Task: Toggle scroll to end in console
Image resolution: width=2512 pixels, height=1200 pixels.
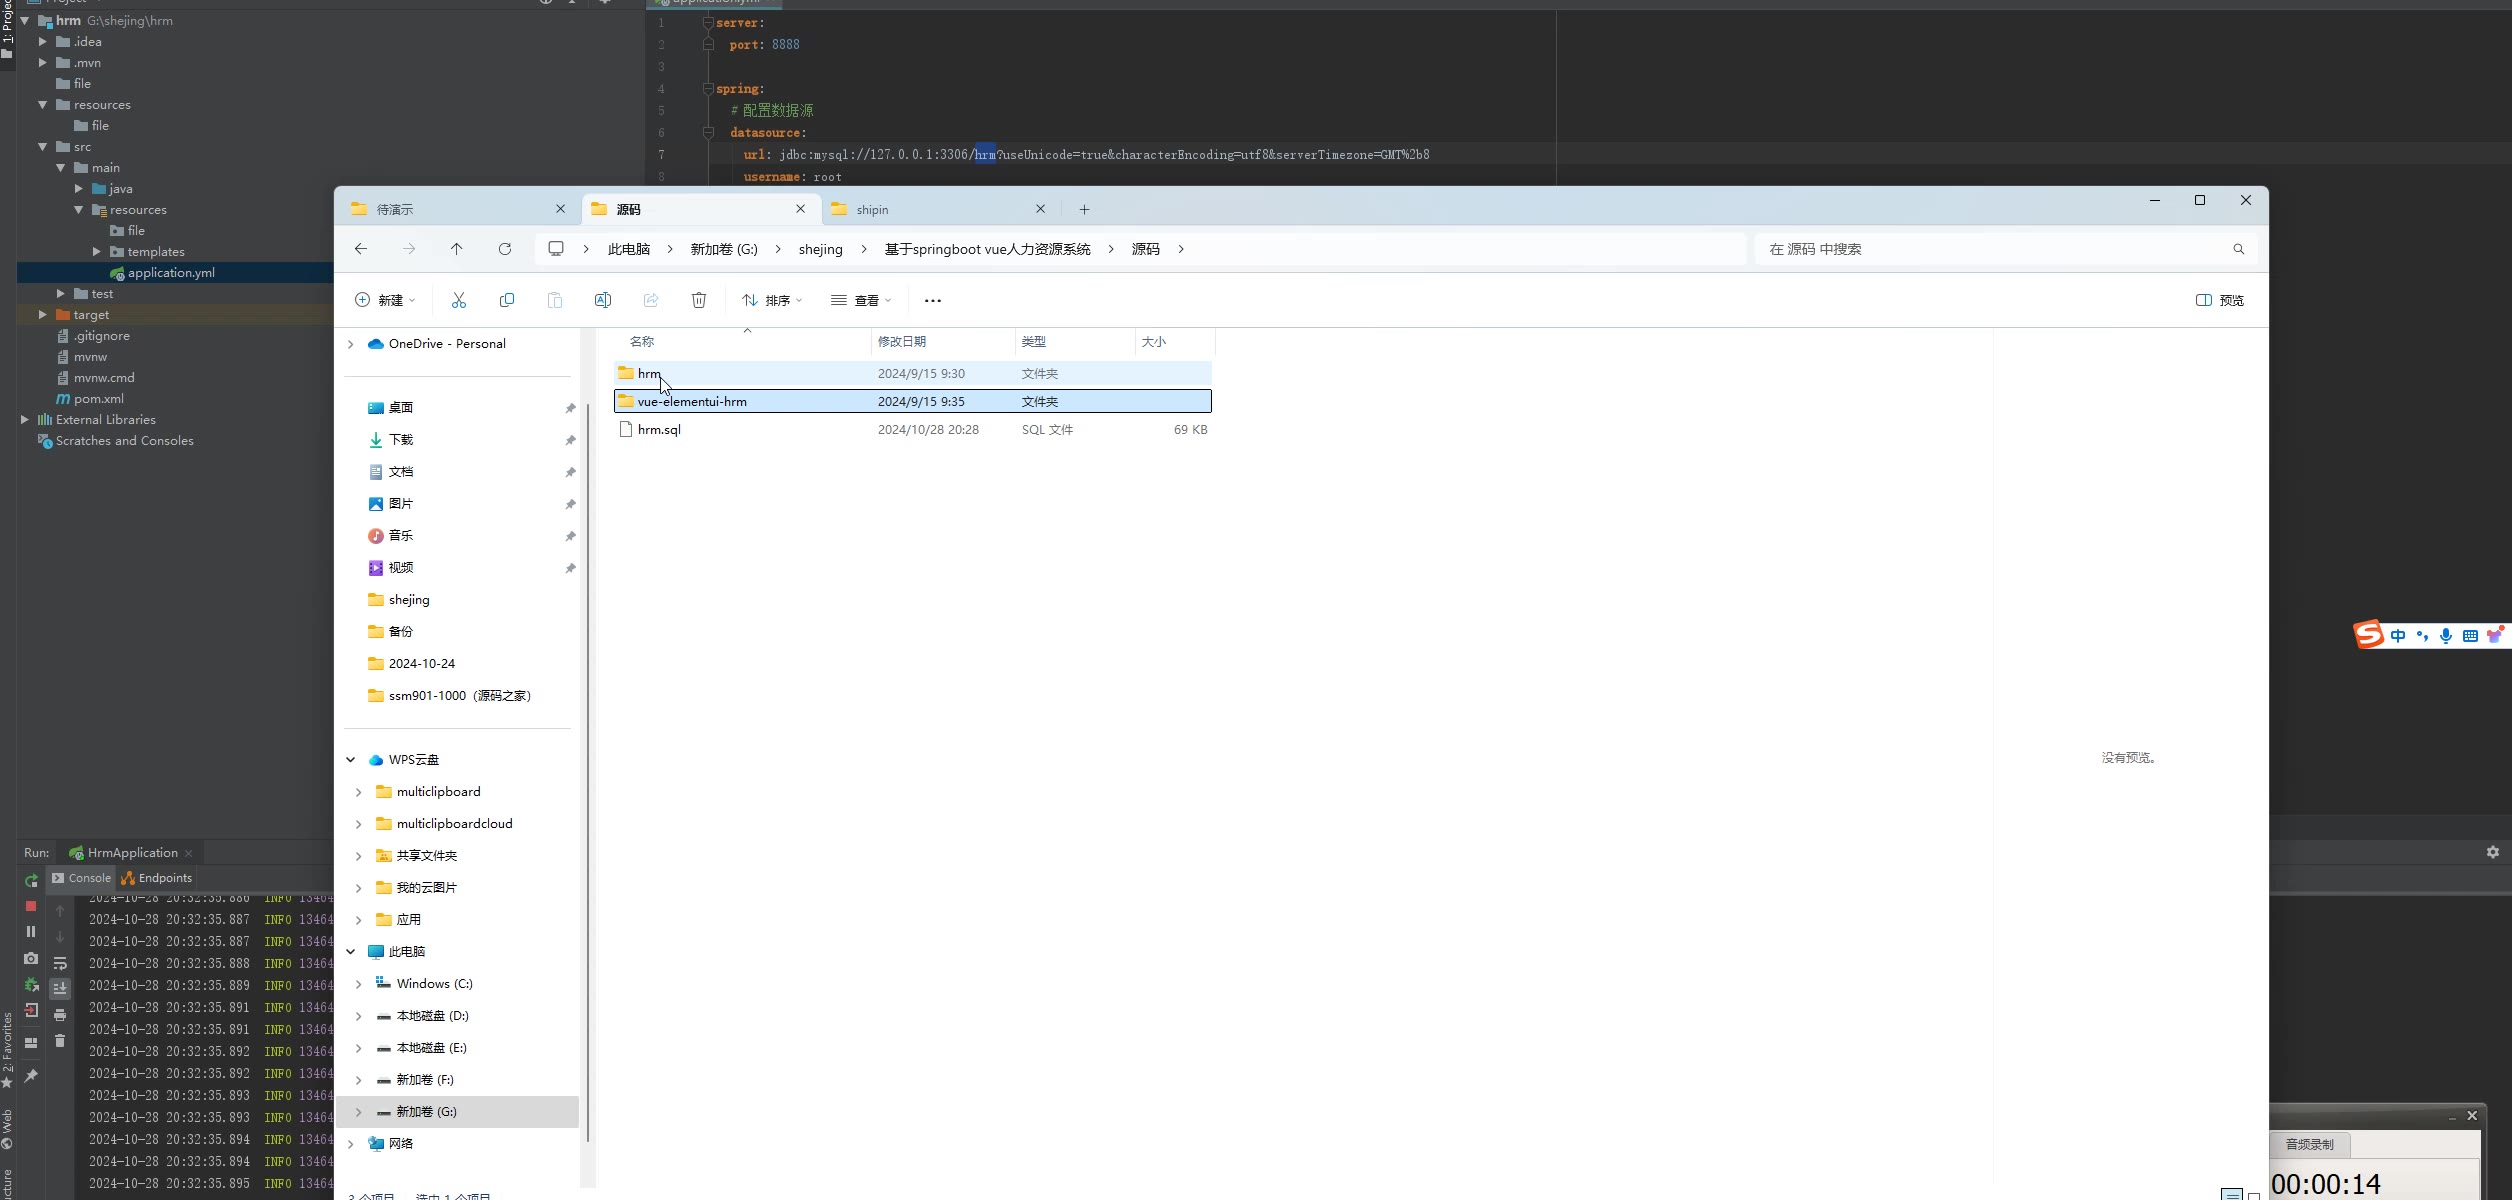Action: pos(60,988)
